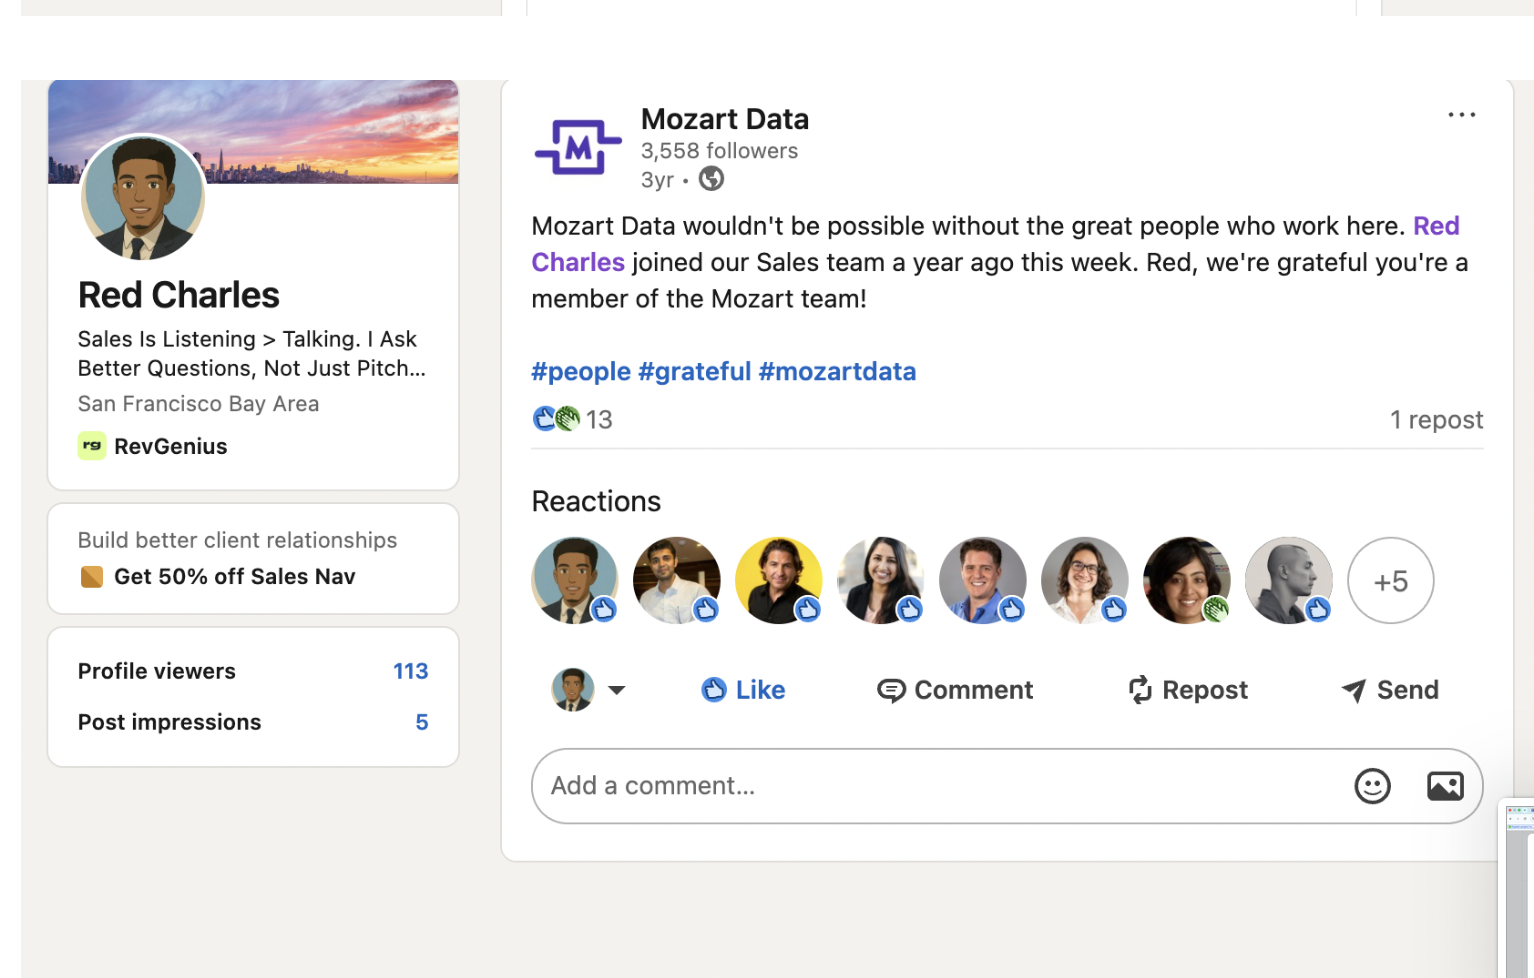The width and height of the screenshot is (1534, 978).
Task: Show the +5 more reactions
Action: click(1391, 581)
